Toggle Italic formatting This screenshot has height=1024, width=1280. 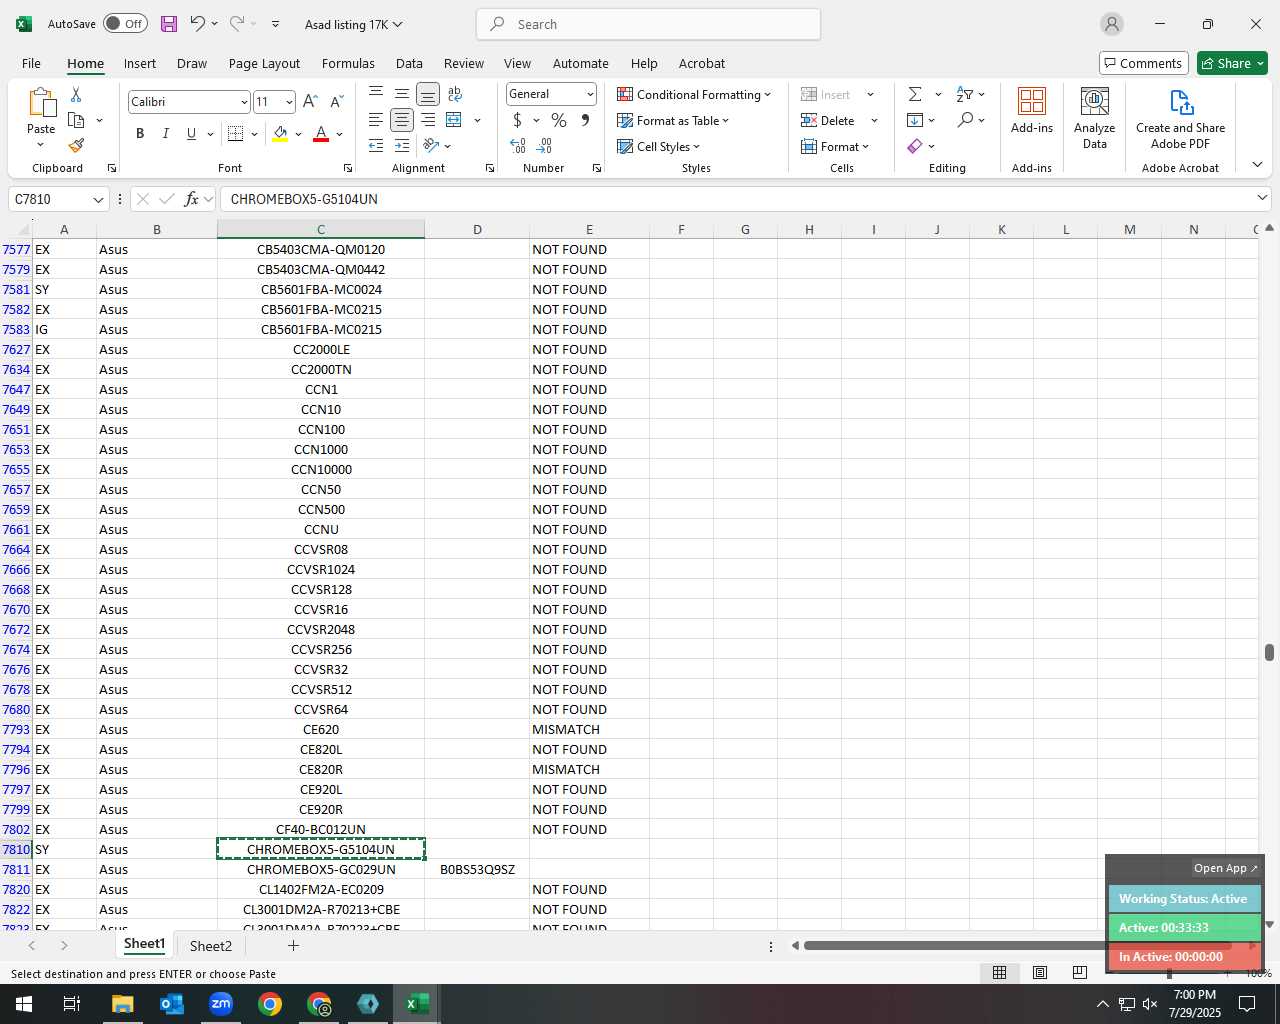point(166,133)
